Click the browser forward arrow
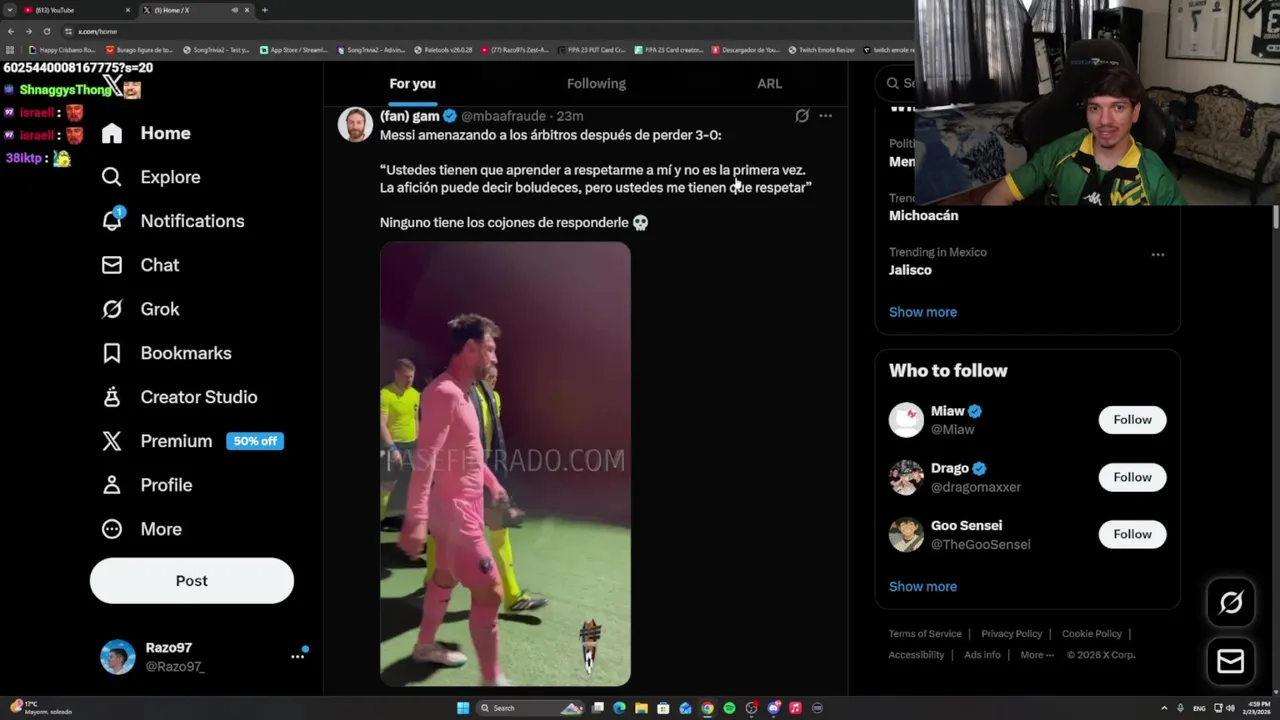This screenshot has height=720, width=1280. click(x=28, y=31)
